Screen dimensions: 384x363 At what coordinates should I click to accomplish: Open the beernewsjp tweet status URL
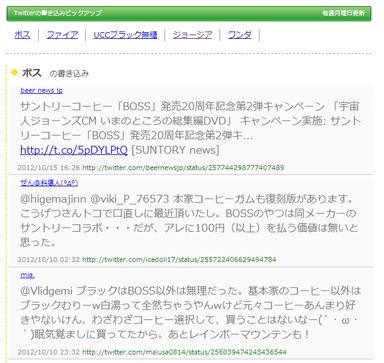tap(183, 167)
